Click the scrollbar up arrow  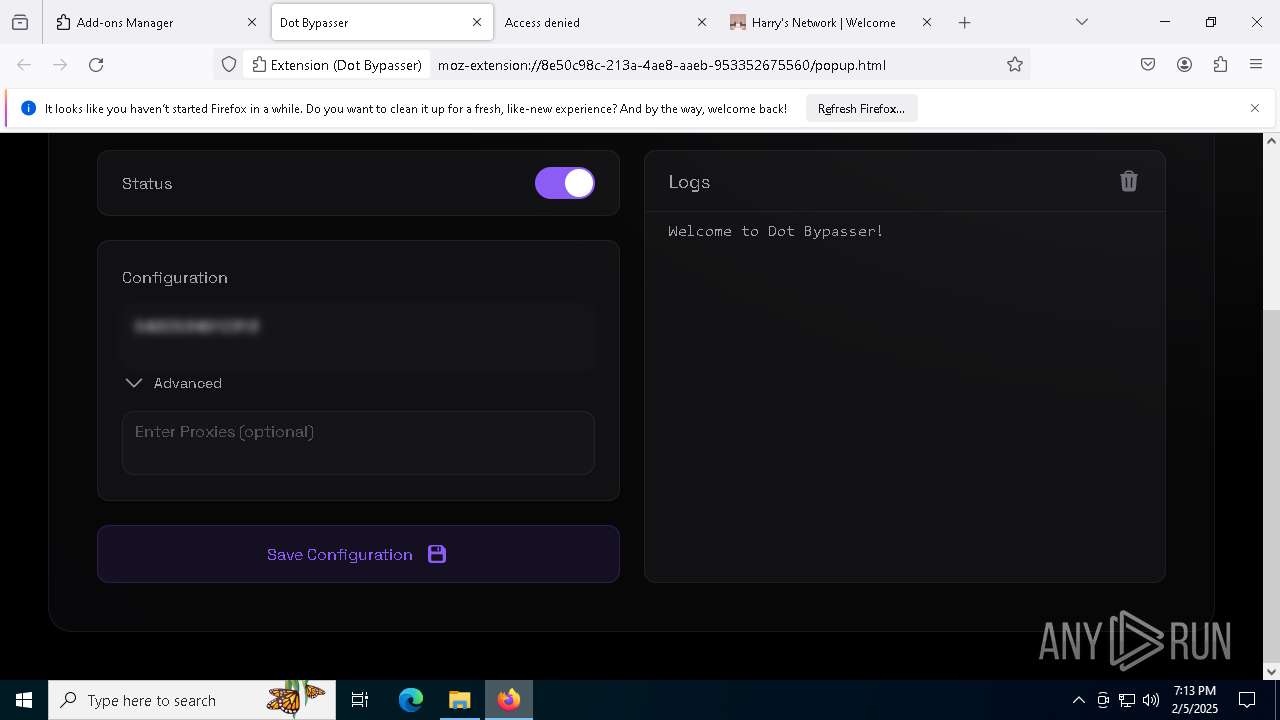coord(1271,141)
